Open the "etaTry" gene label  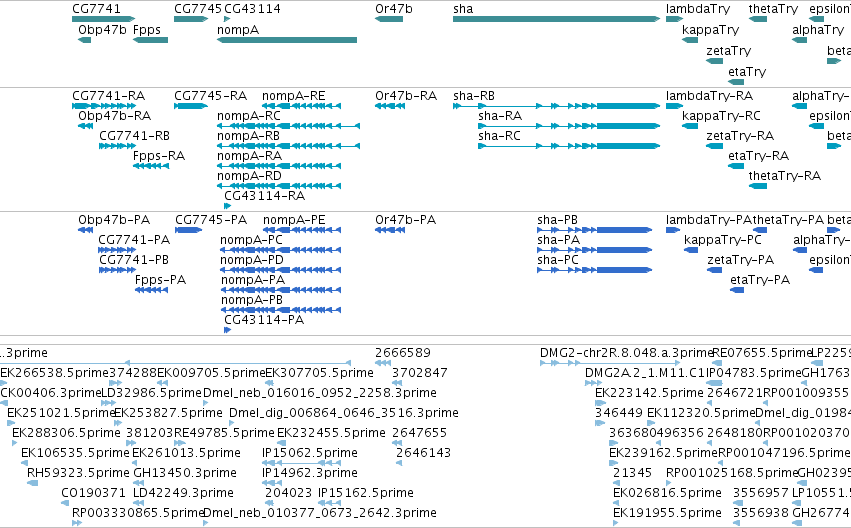(747, 72)
